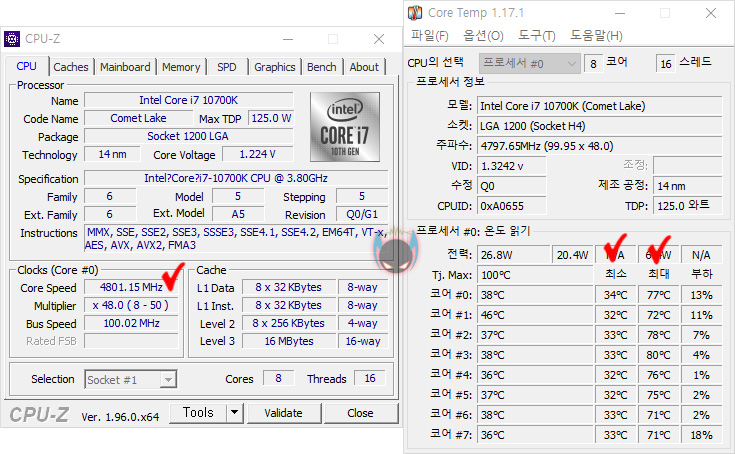Open the 파일(F) menu in Core Temp
Screen dimensions: 735x454
pos(429,36)
